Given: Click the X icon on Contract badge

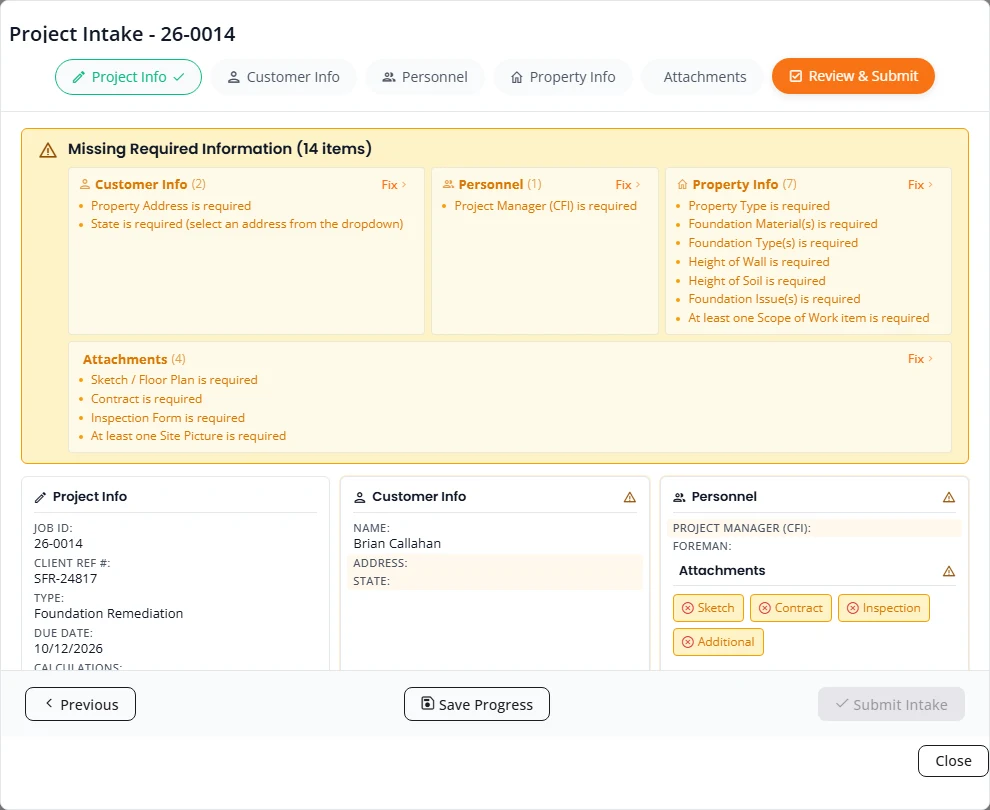Looking at the screenshot, I should 765,608.
